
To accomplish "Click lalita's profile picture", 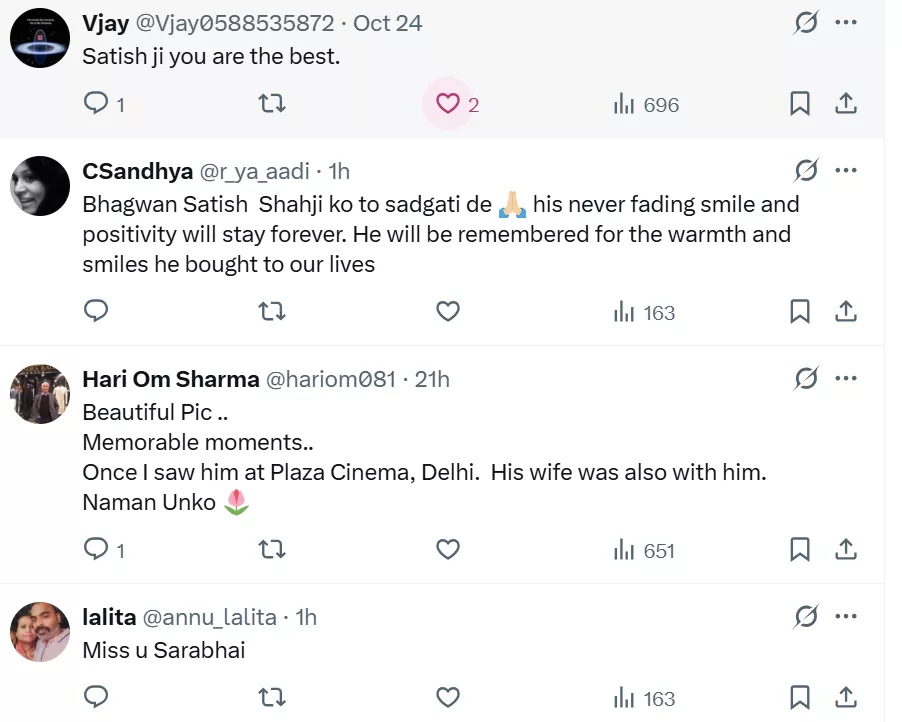I will coord(40,632).
